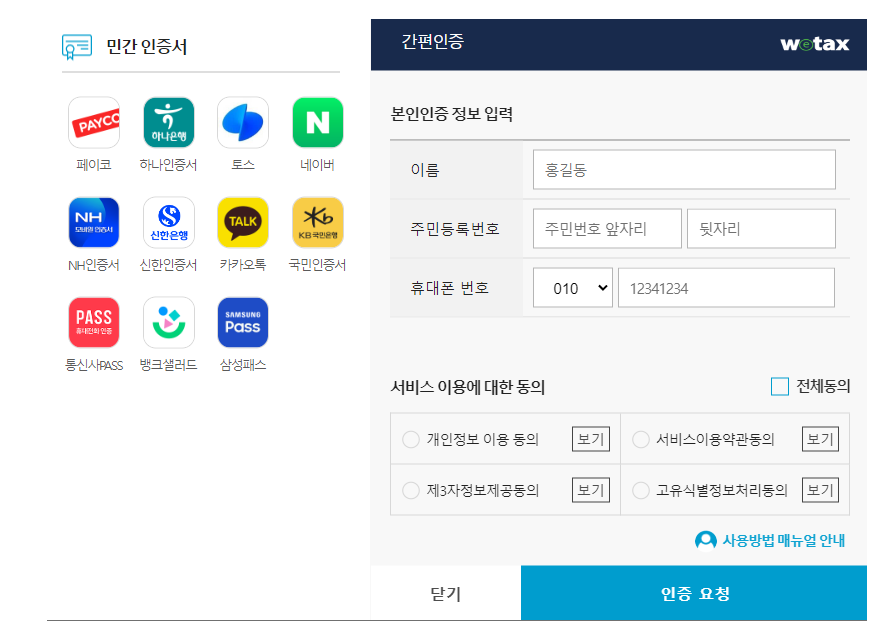
Task: Check the 전체동의 agree-all checkbox
Action: pyautogui.click(x=780, y=387)
